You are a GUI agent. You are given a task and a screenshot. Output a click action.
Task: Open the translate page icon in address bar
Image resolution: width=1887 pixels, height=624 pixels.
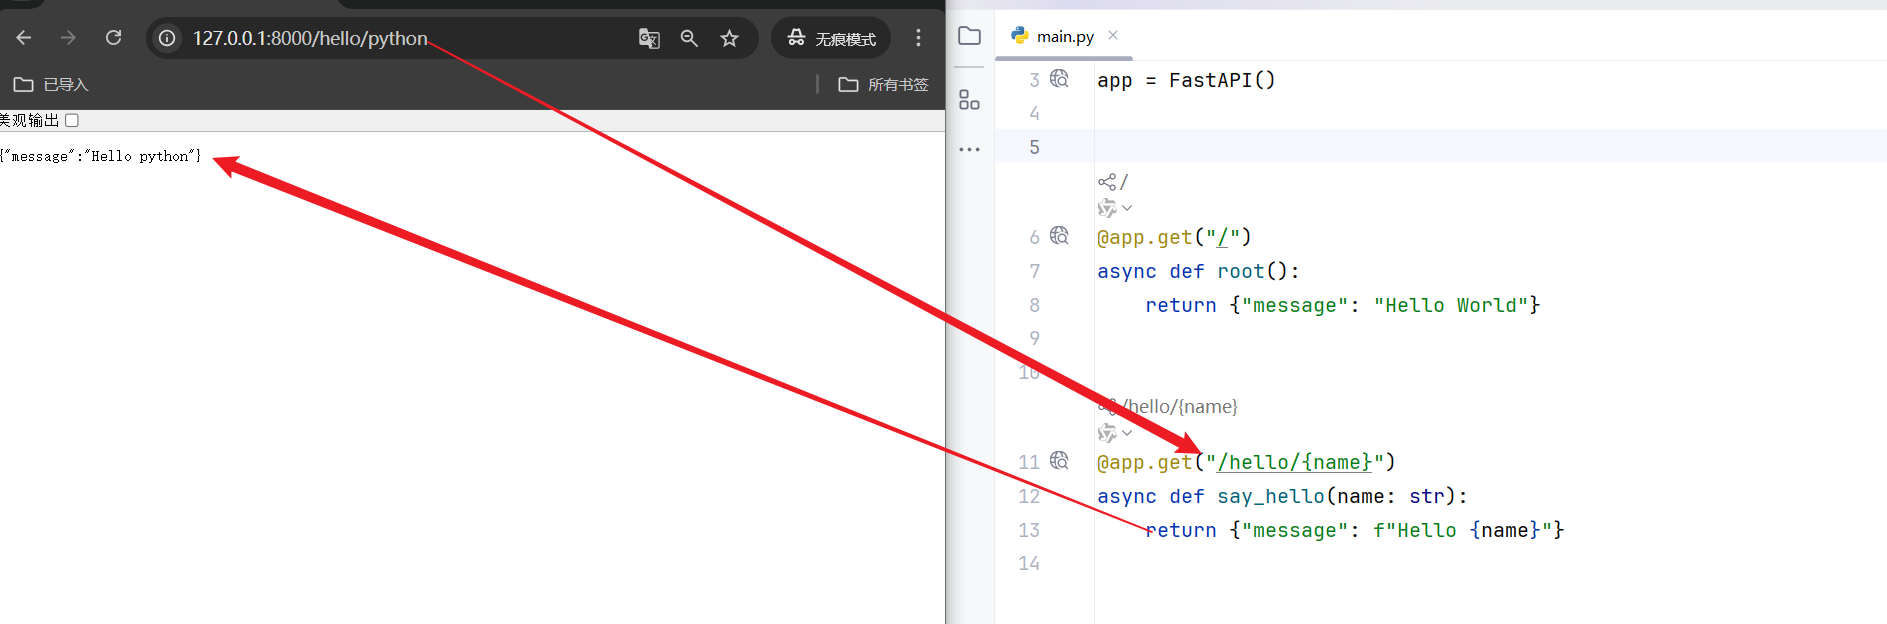(649, 38)
